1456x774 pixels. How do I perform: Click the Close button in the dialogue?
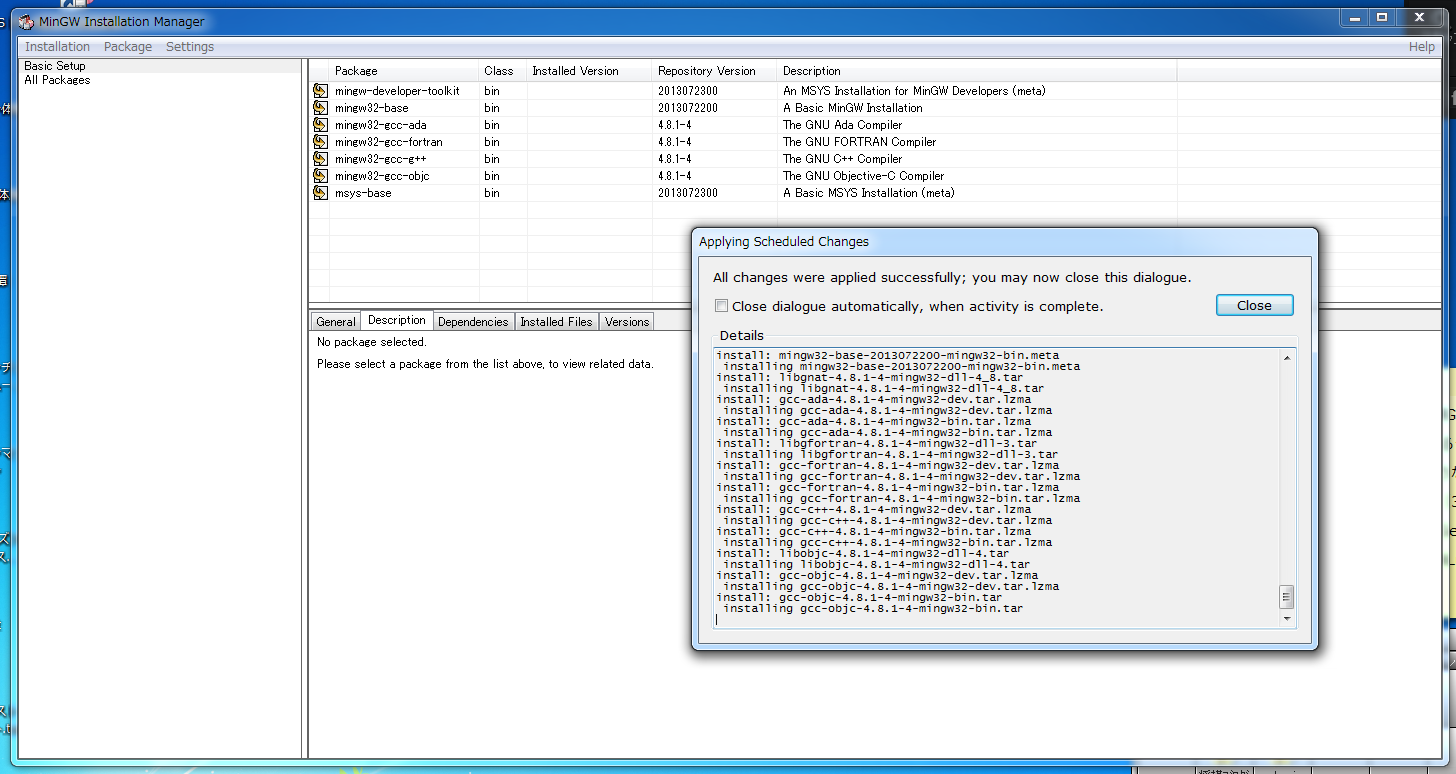1254,305
